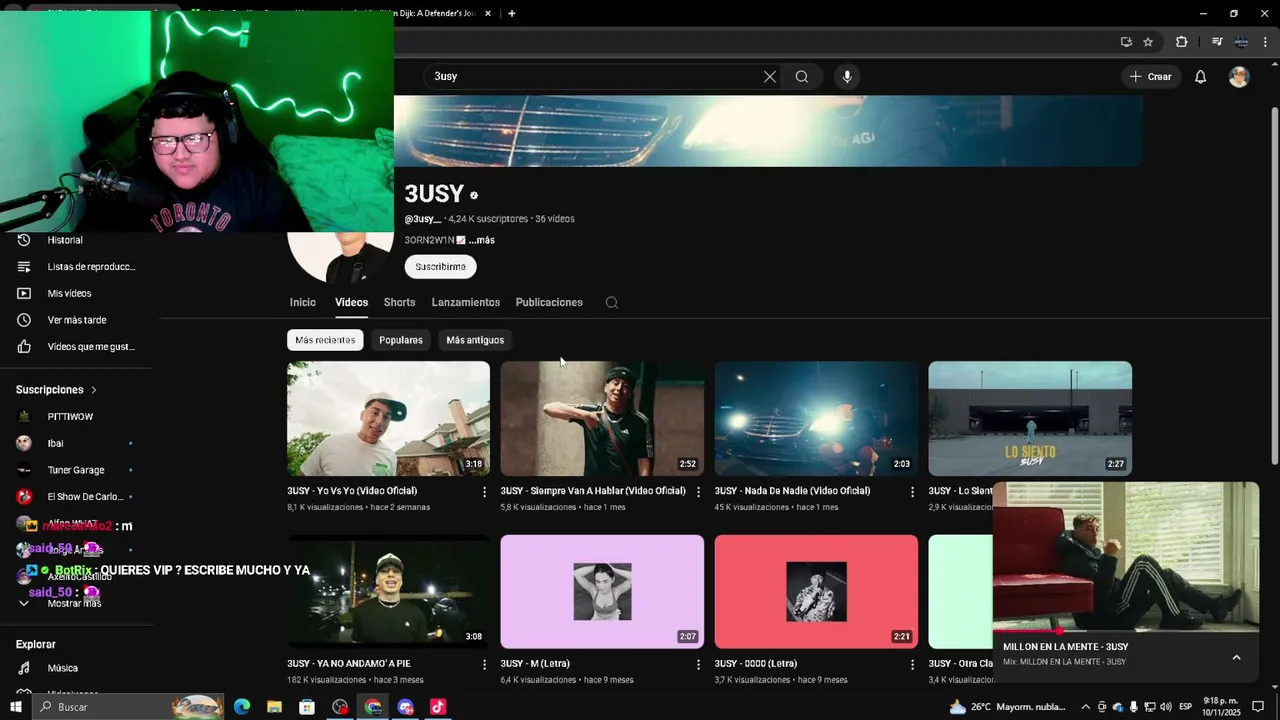
Task: Open File Explorer from taskbar
Action: 274,707
